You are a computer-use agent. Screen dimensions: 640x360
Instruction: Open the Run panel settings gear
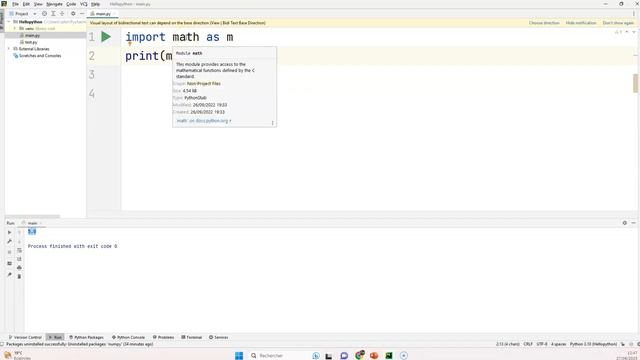tap(624, 223)
